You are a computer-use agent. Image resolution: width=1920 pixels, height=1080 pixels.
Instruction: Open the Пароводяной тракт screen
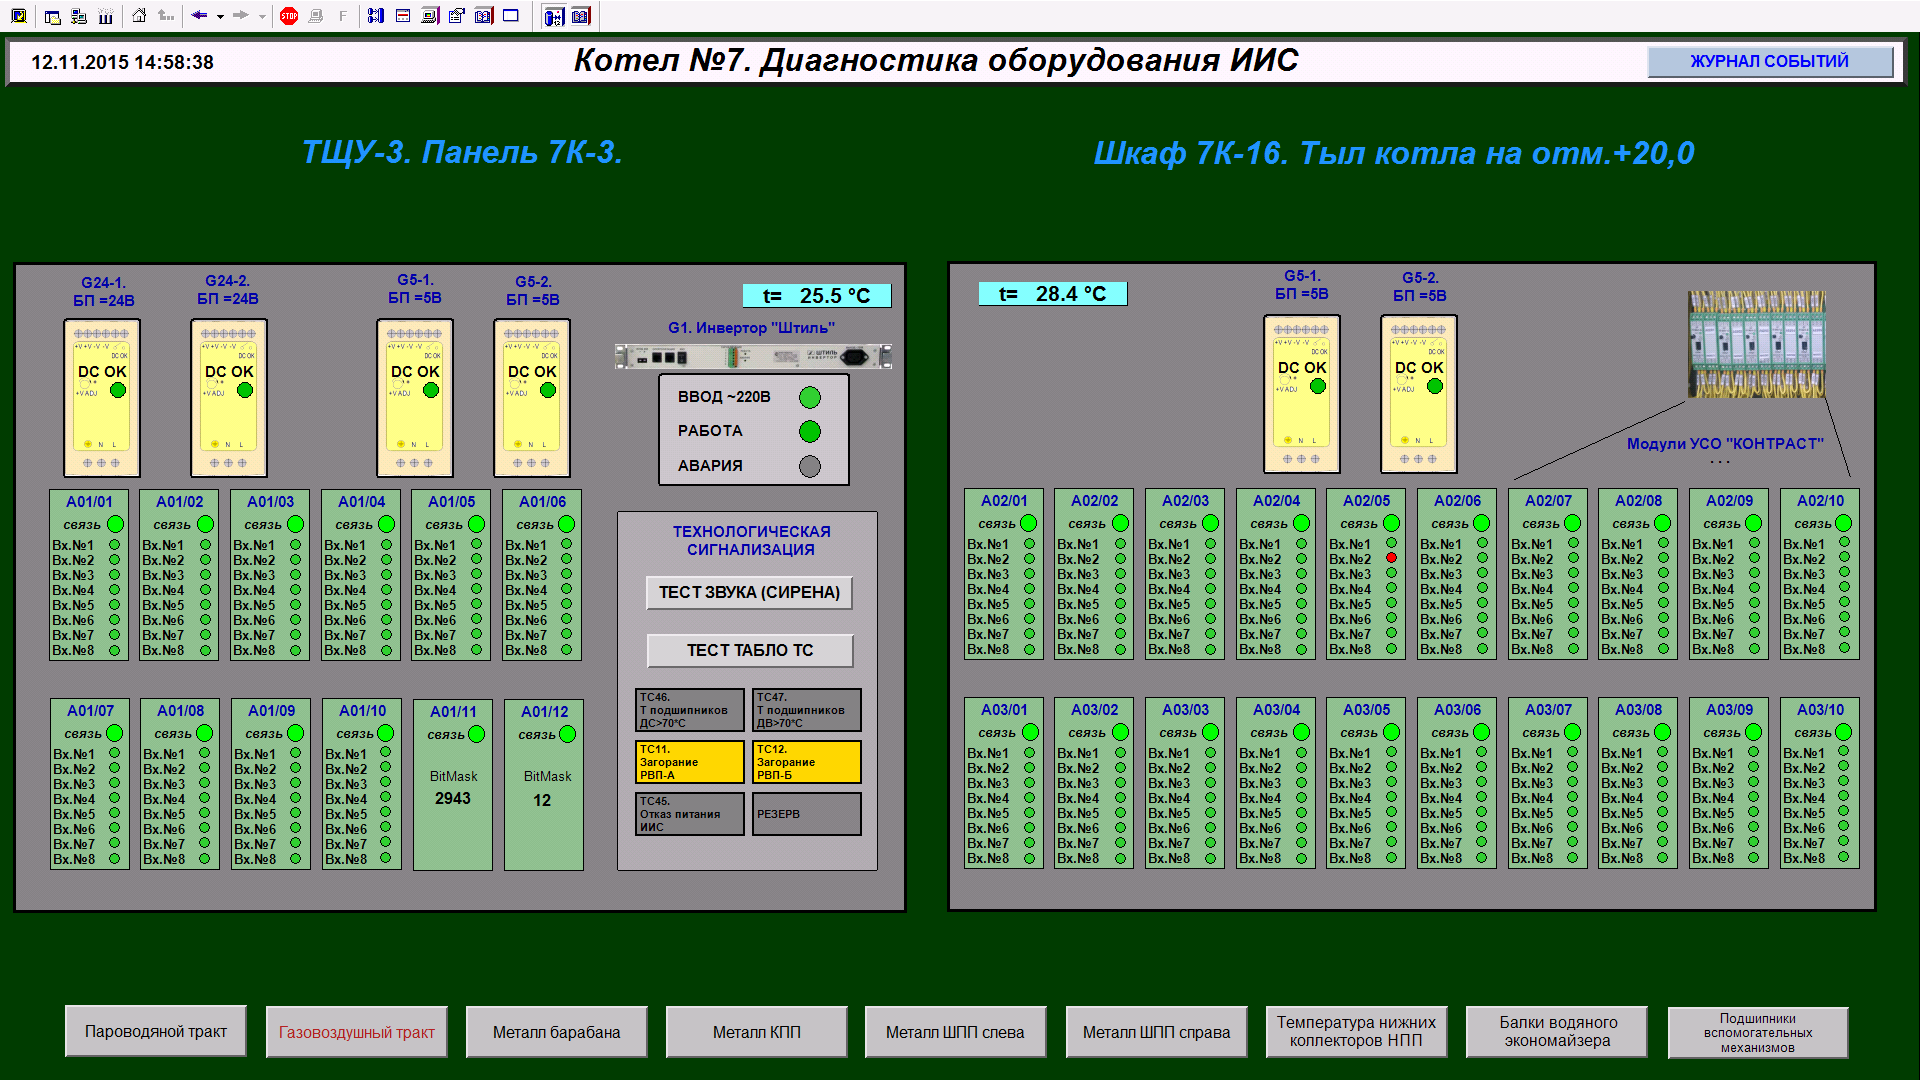click(x=156, y=1031)
